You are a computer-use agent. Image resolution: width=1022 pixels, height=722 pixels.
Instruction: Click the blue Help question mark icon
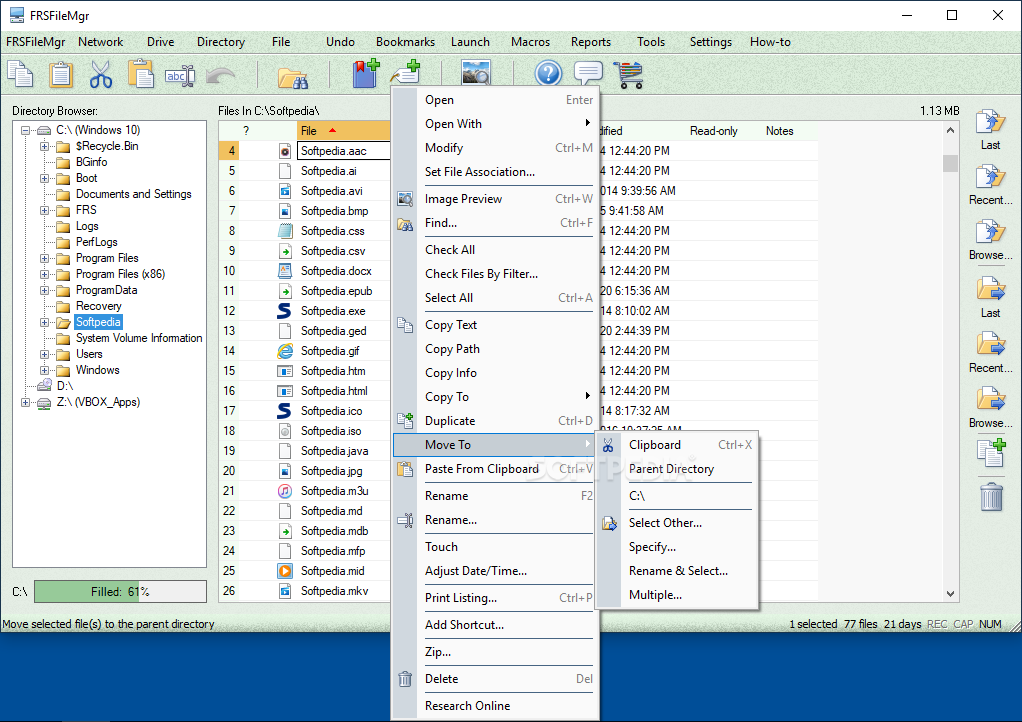coord(548,74)
